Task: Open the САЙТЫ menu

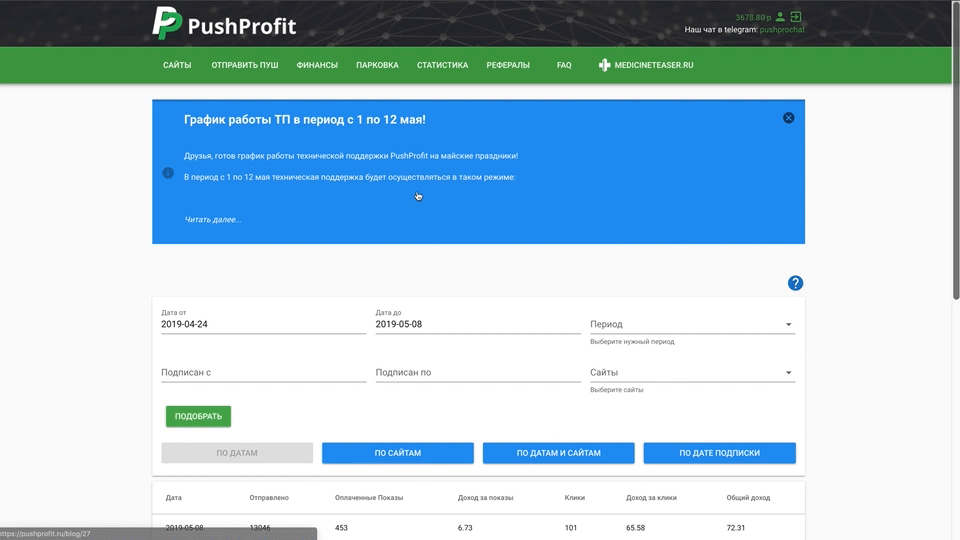Action: (177, 65)
